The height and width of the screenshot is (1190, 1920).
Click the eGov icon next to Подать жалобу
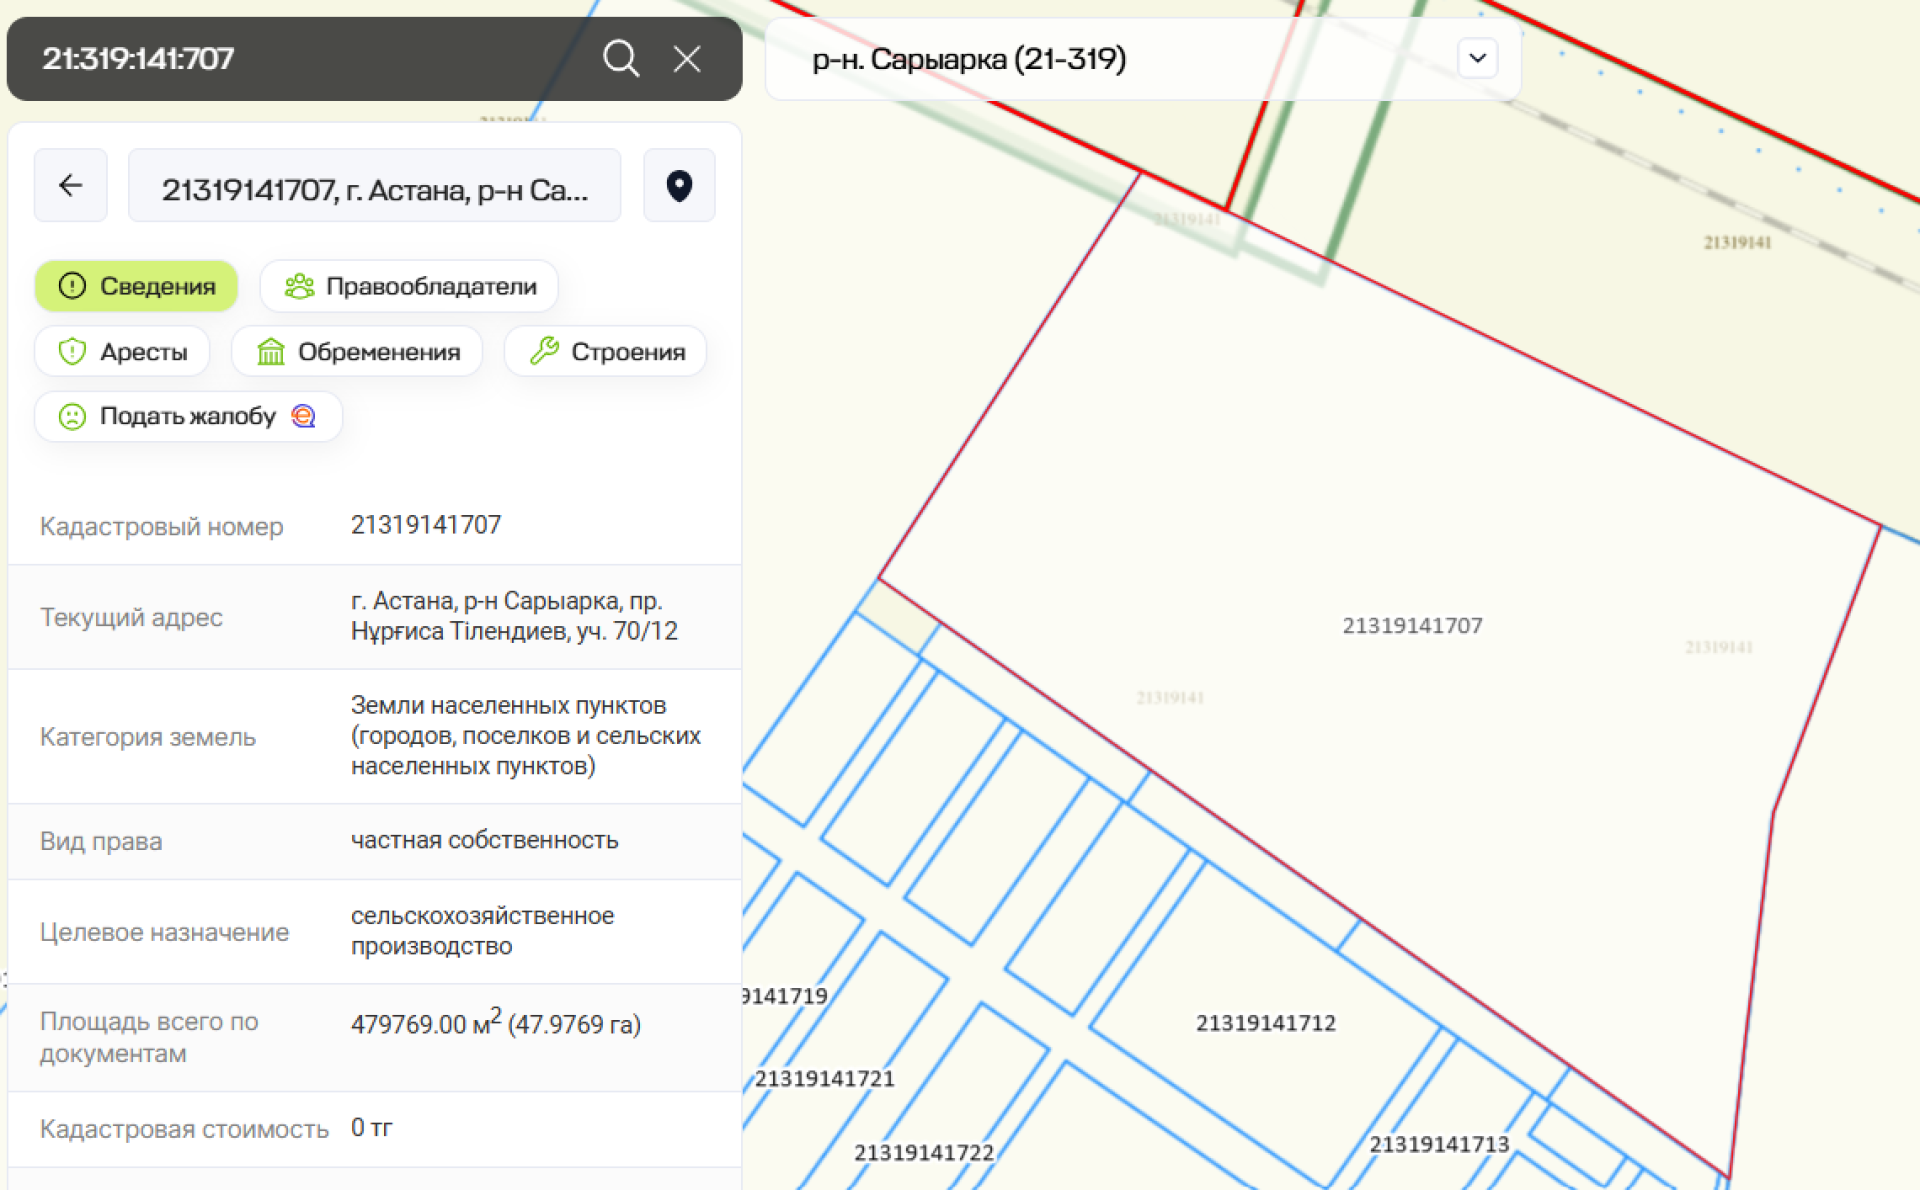click(303, 416)
